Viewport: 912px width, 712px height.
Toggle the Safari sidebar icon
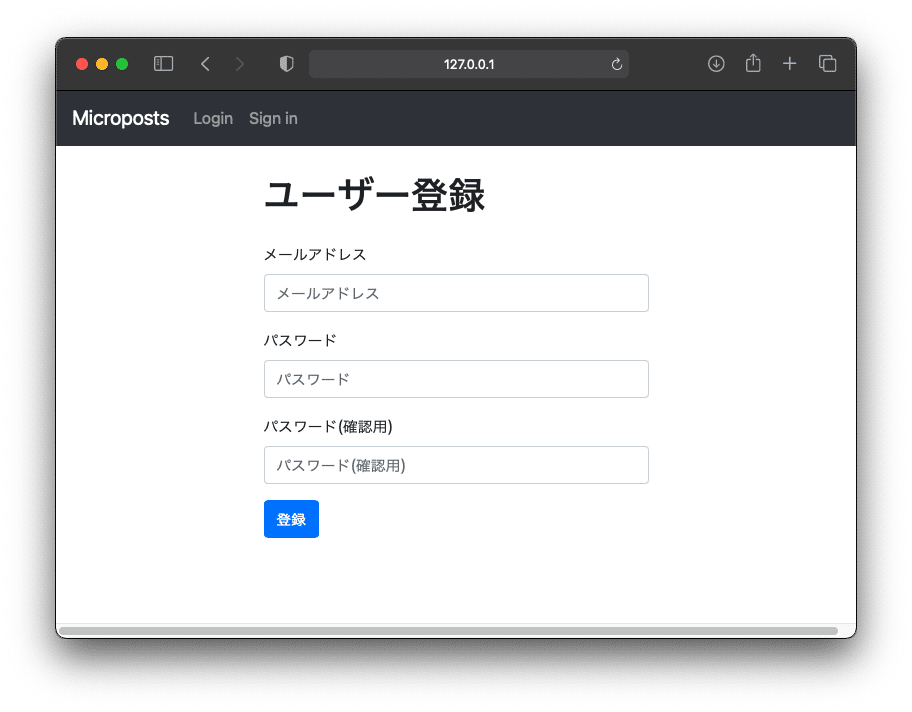[163, 64]
